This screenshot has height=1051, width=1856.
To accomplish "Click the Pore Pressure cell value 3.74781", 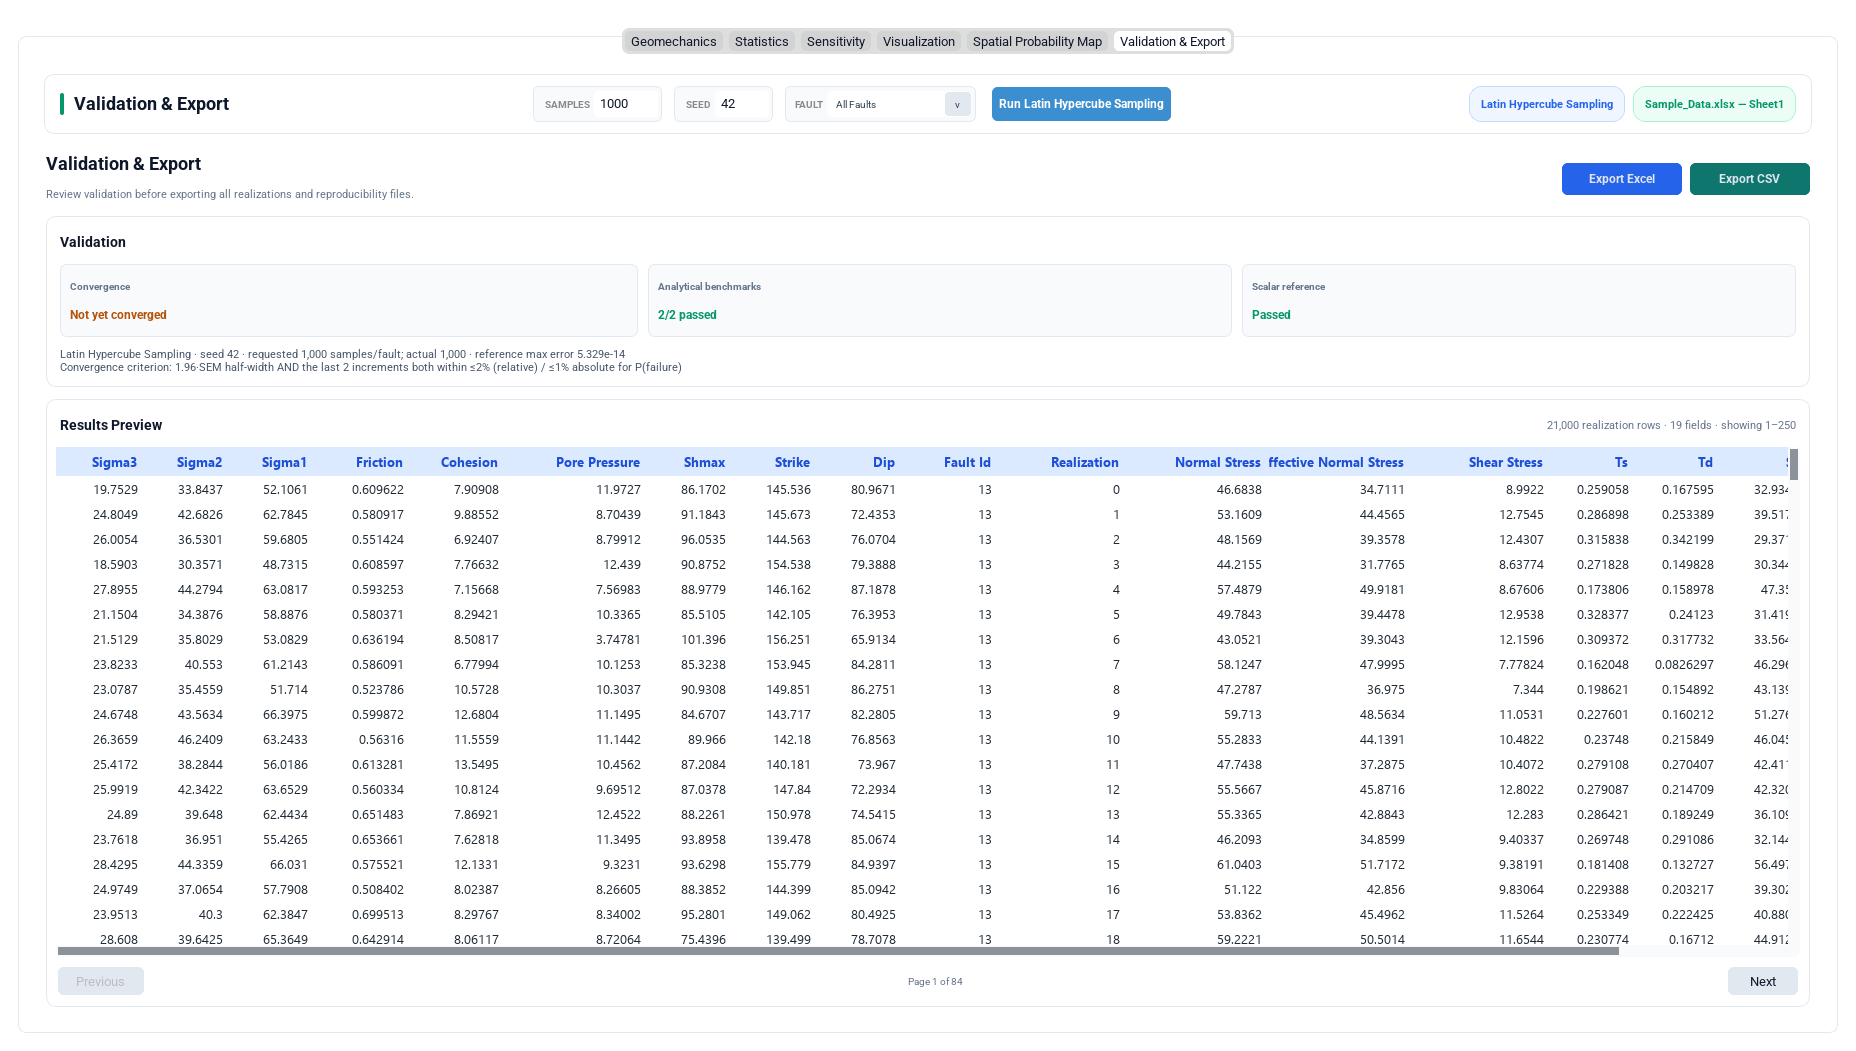I will [x=618, y=640].
